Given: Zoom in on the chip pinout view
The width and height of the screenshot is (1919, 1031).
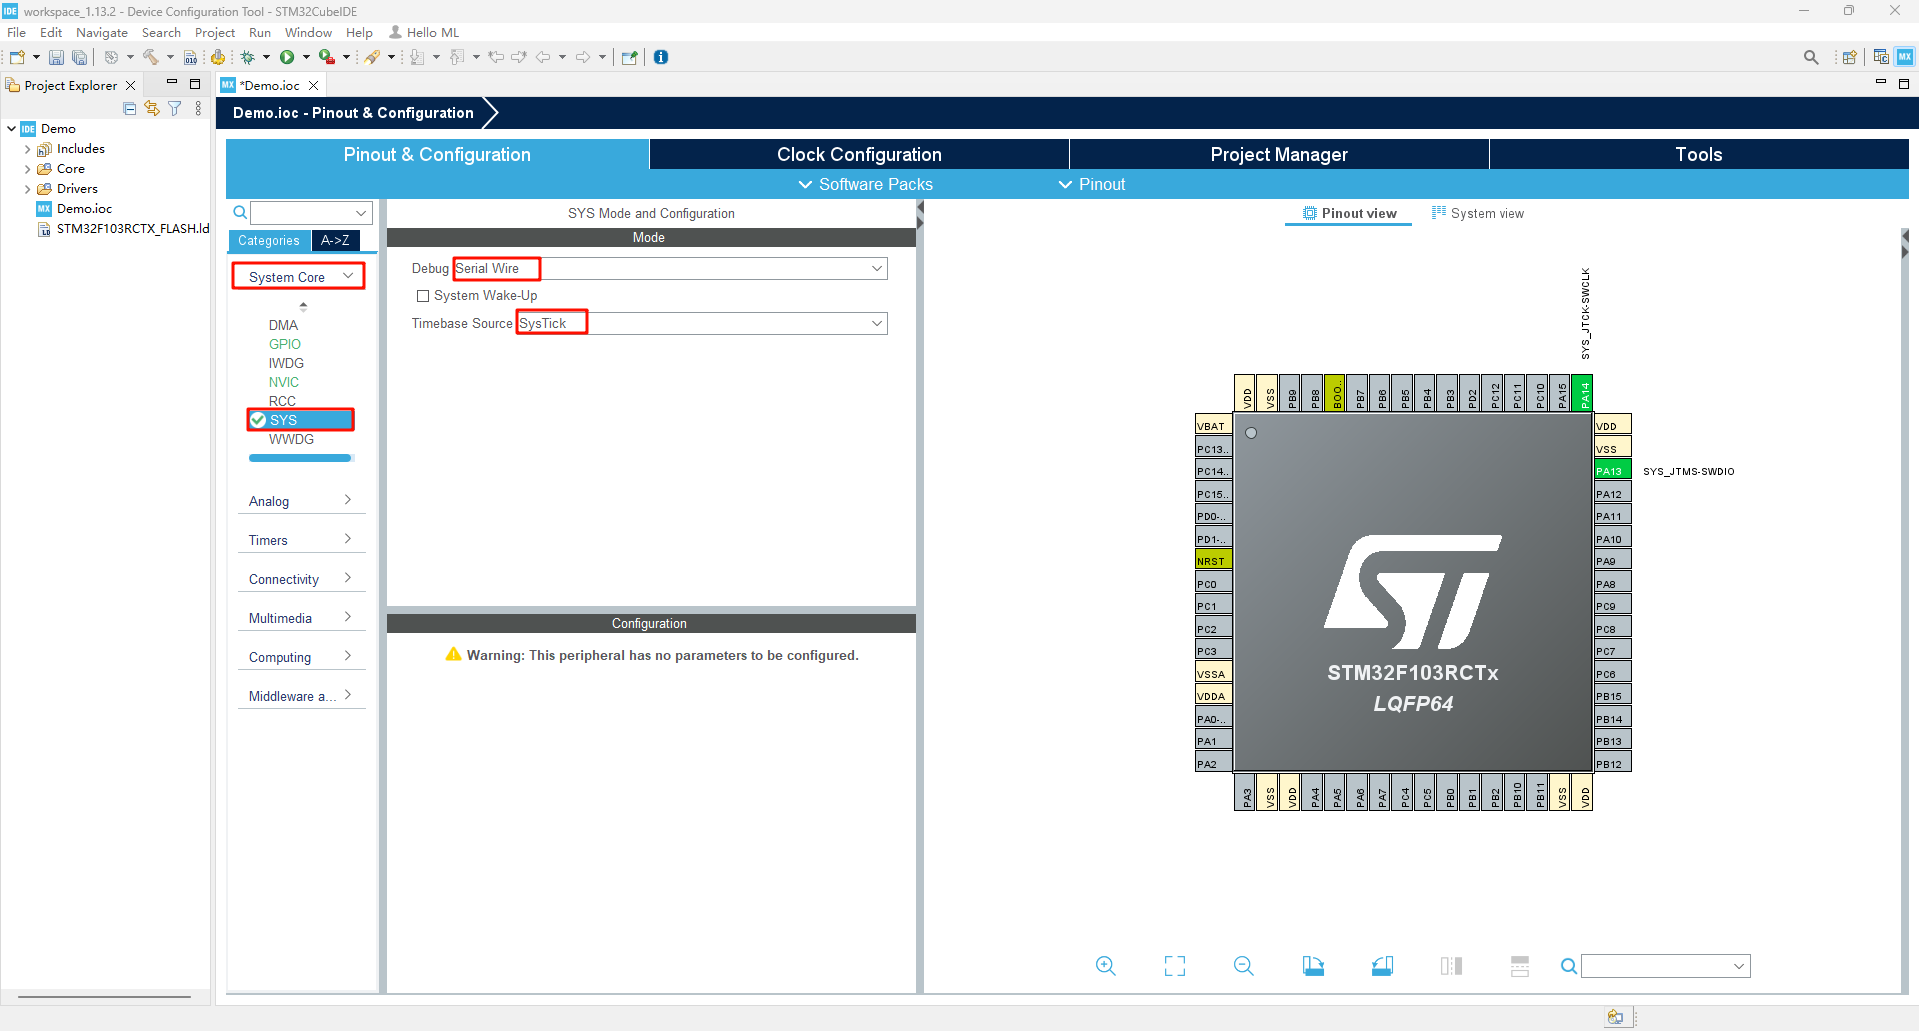Looking at the screenshot, I should 1105,966.
